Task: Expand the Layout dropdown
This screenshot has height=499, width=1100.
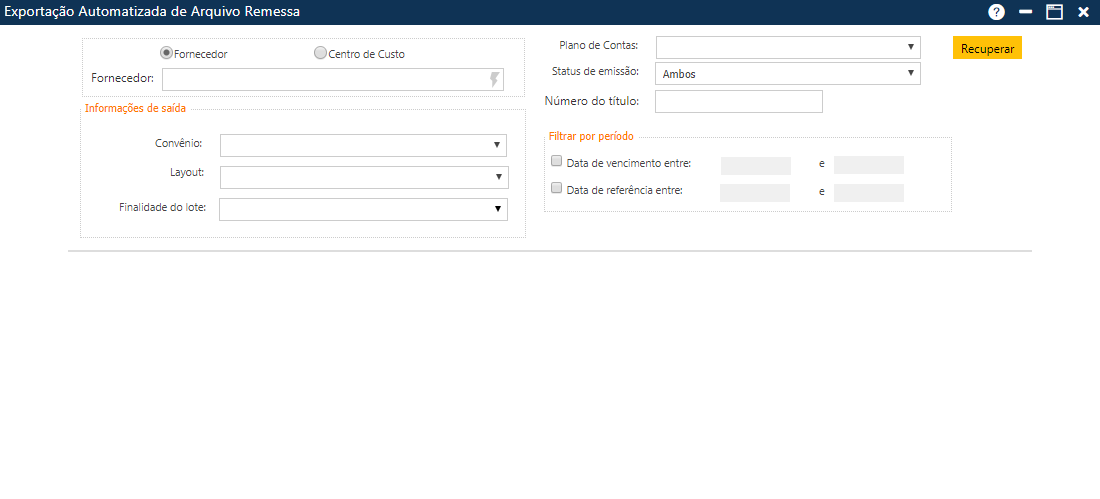Action: [364, 178]
